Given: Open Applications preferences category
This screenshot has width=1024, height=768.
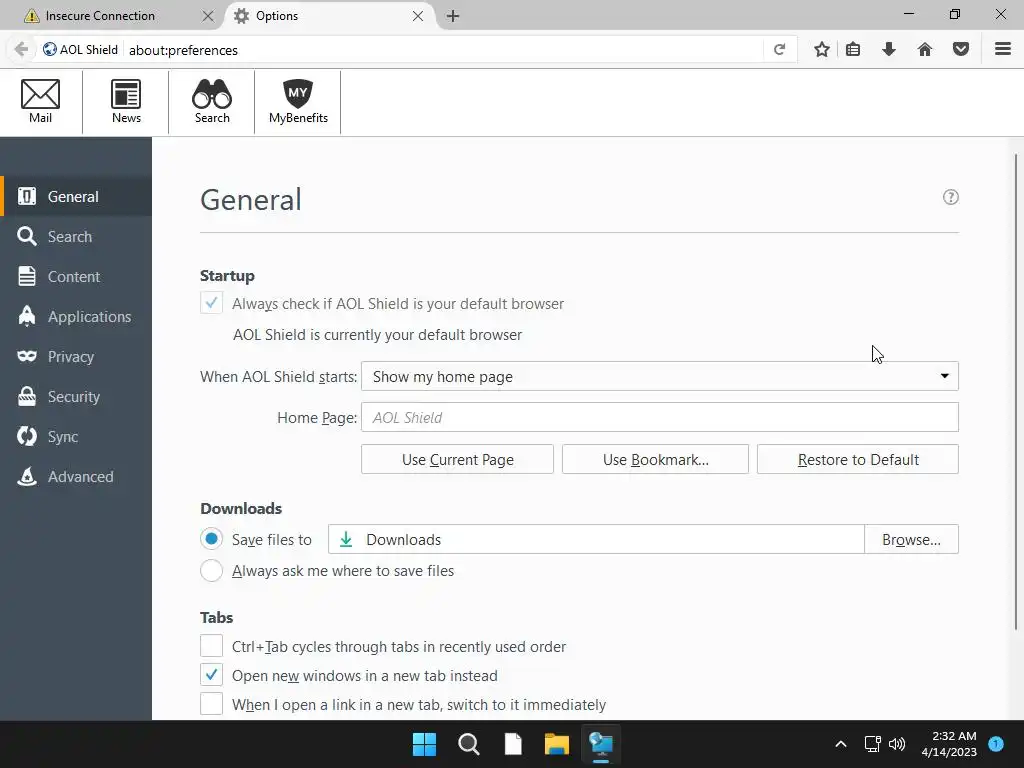Looking at the screenshot, I should [76, 317].
